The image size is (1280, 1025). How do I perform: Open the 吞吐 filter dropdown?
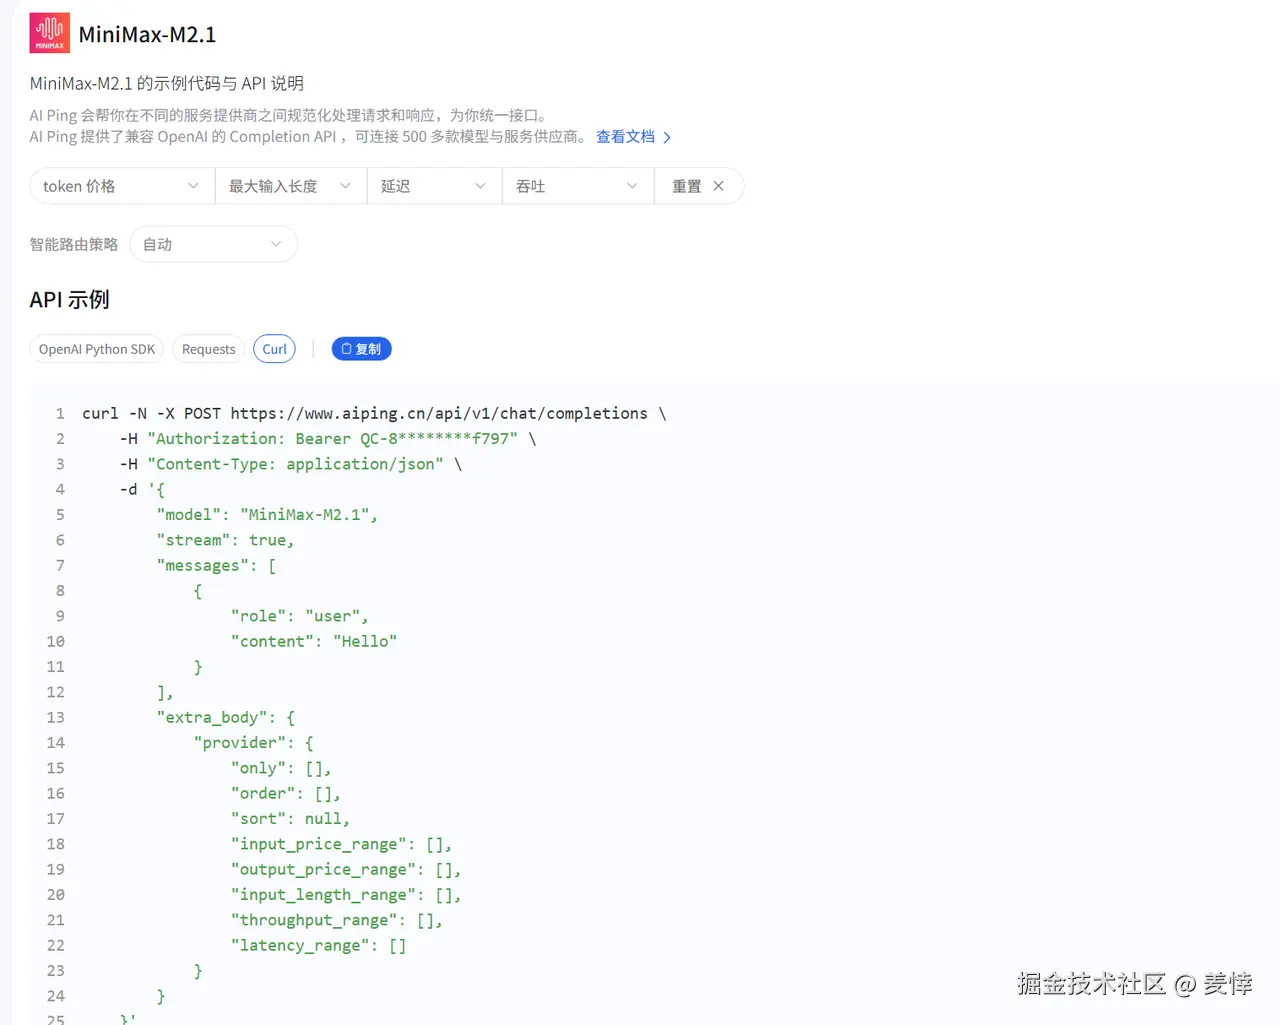pos(578,186)
